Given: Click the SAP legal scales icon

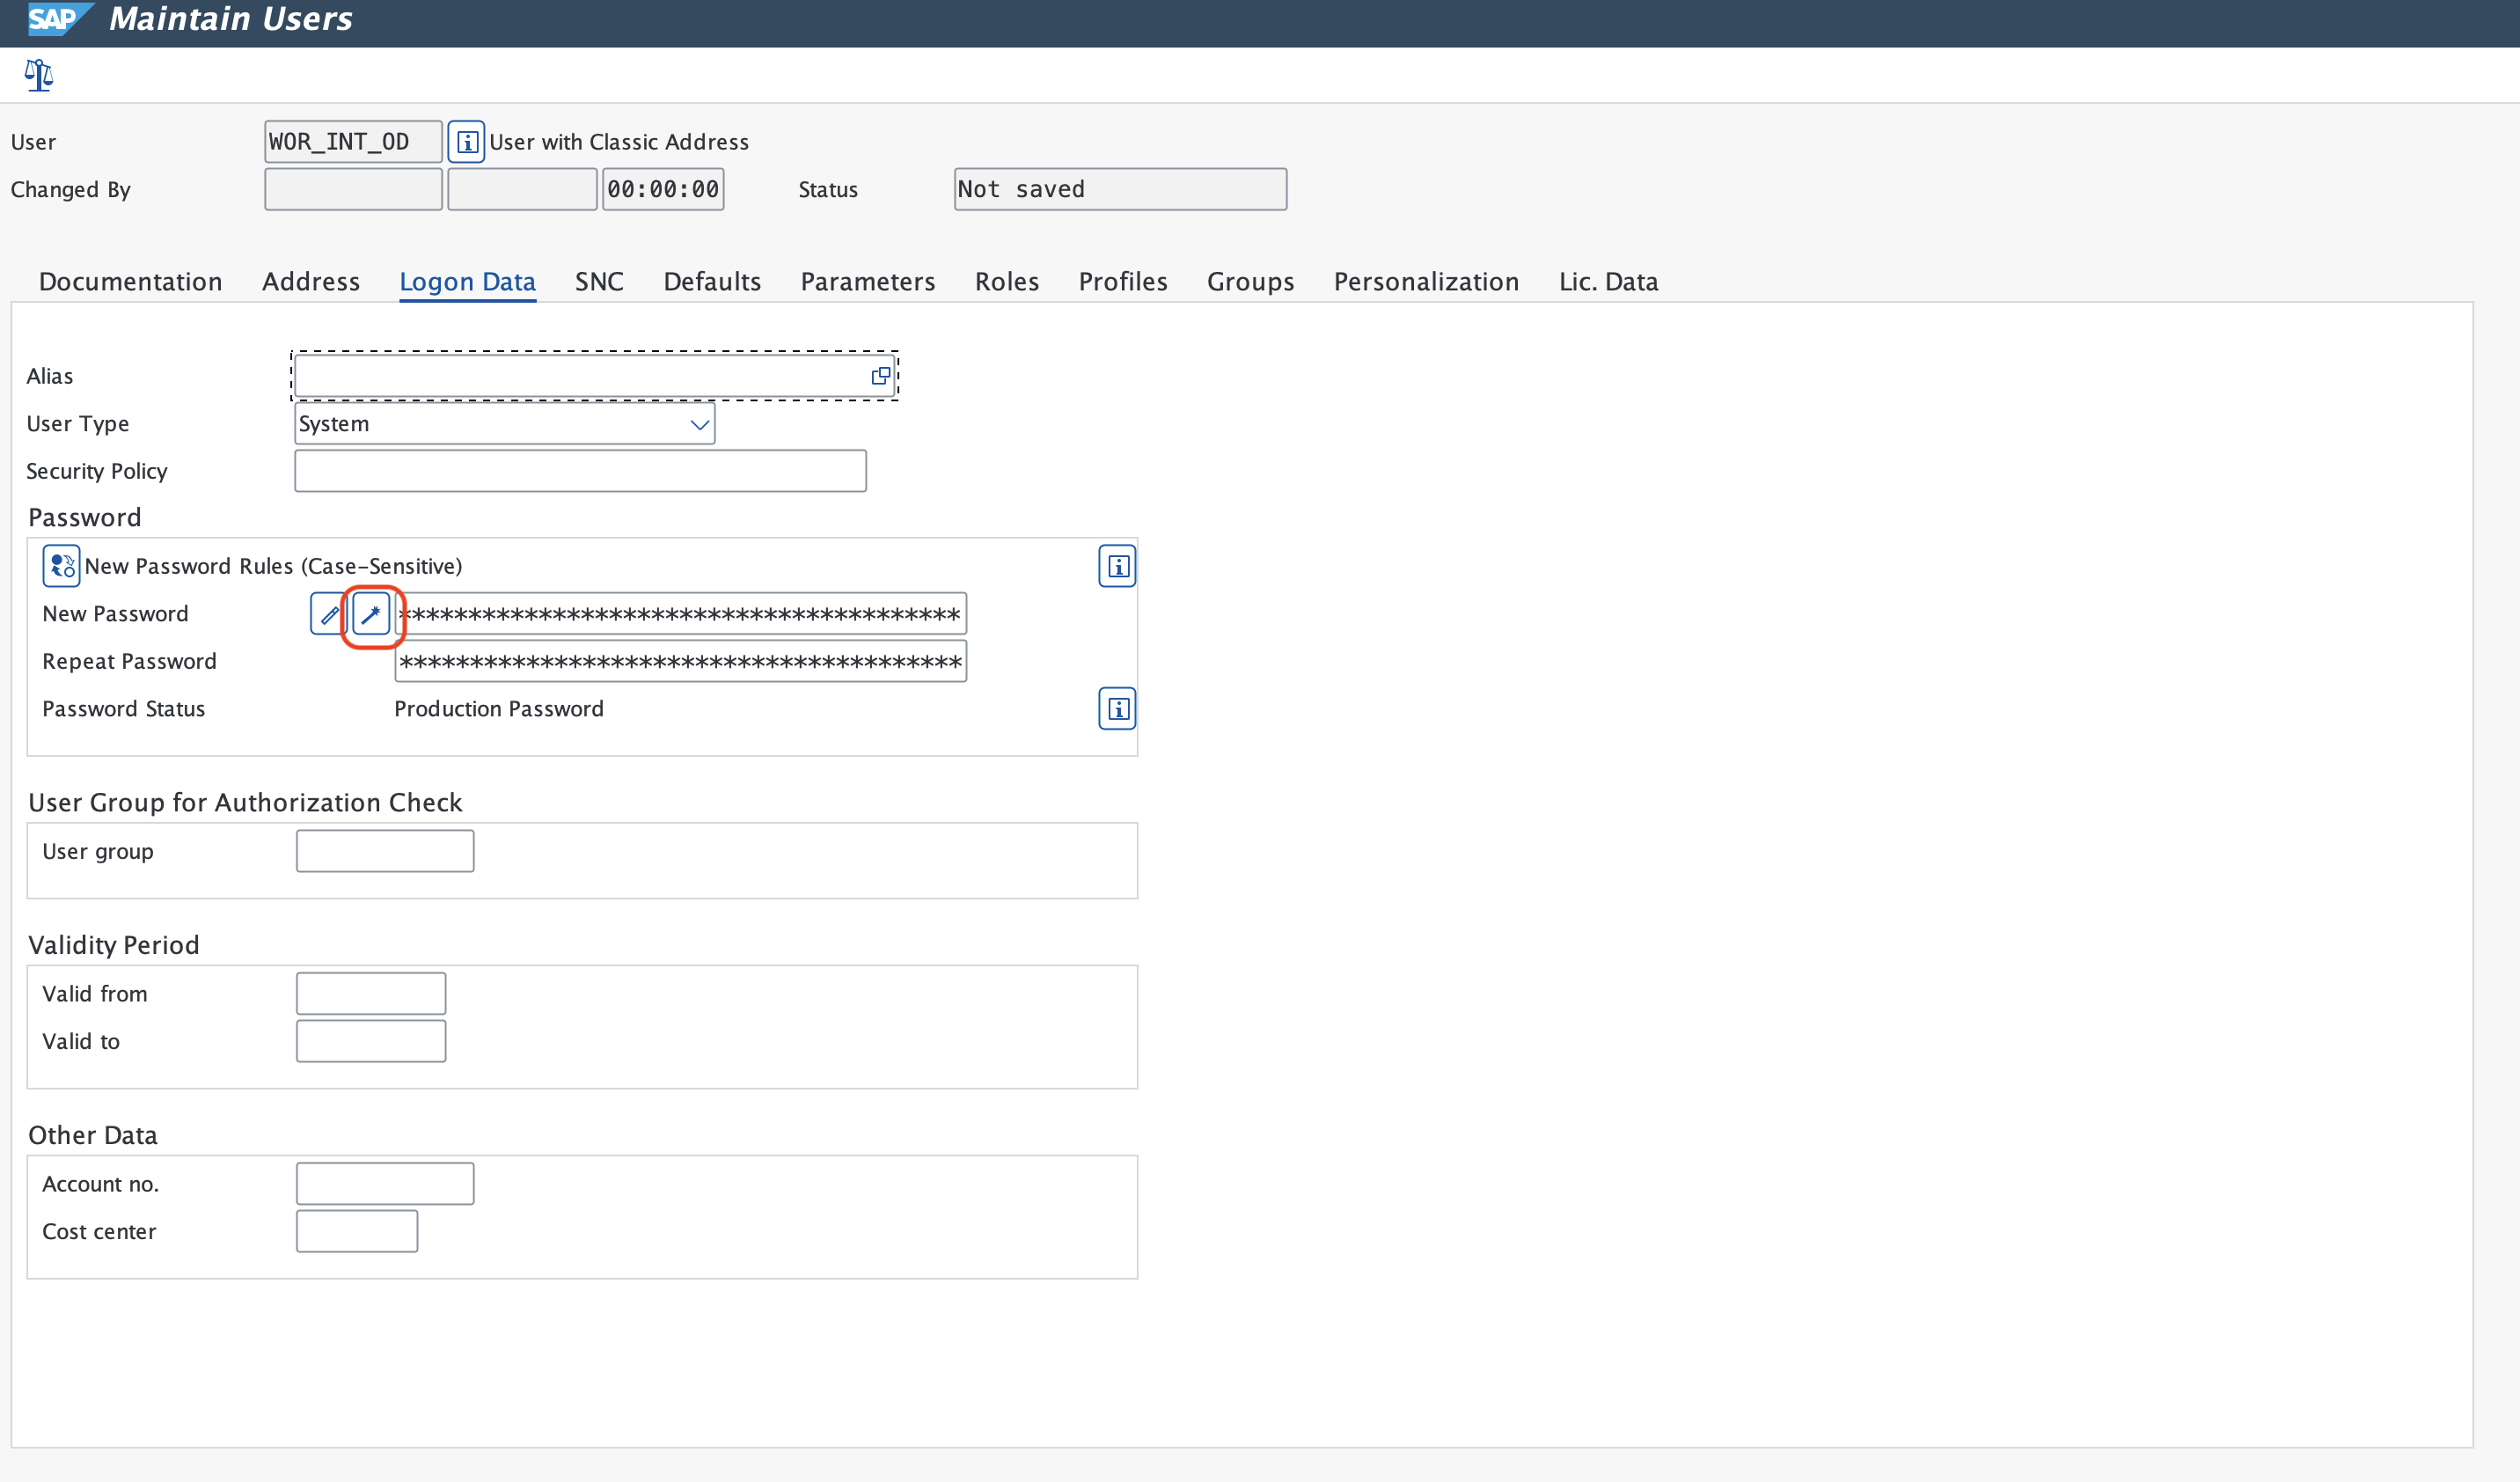Looking at the screenshot, I should coord(38,75).
